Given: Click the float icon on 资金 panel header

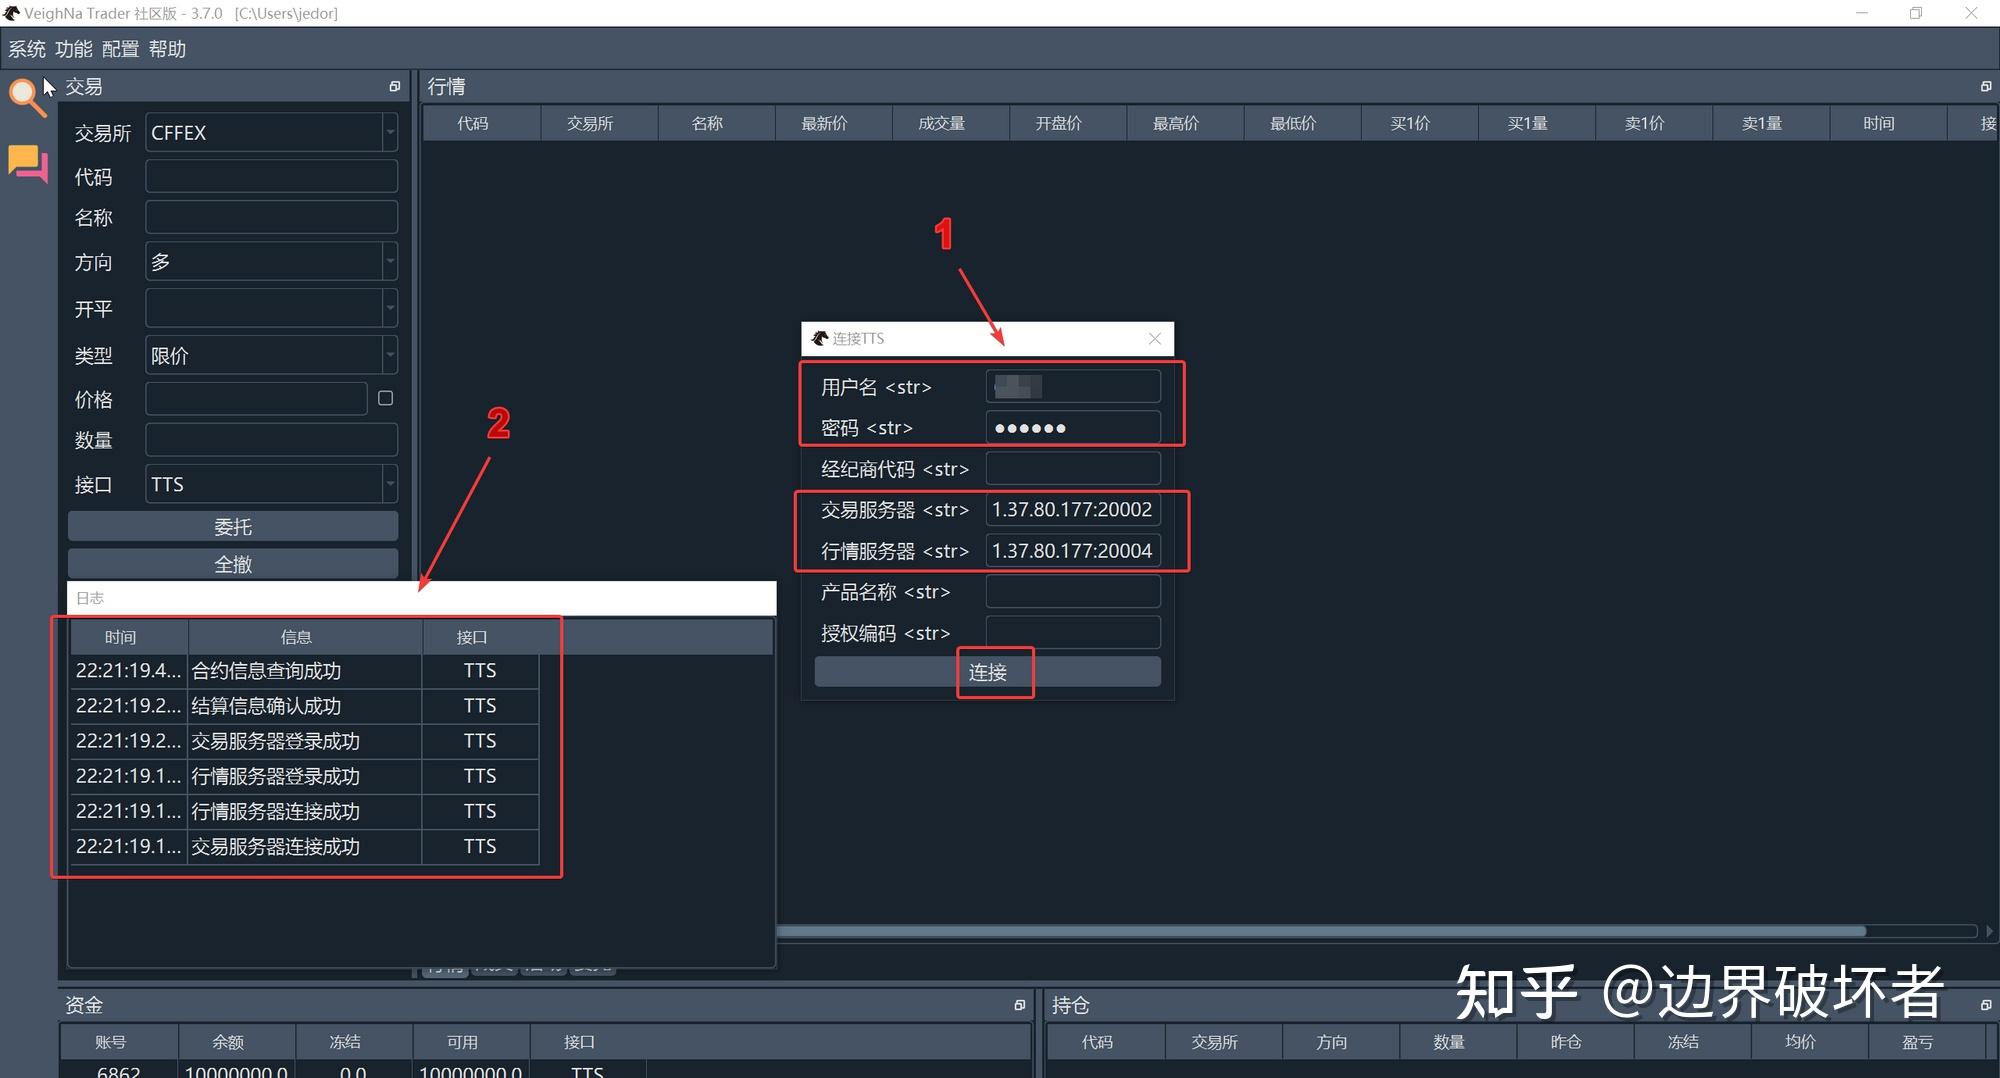Looking at the screenshot, I should coord(1019,1004).
